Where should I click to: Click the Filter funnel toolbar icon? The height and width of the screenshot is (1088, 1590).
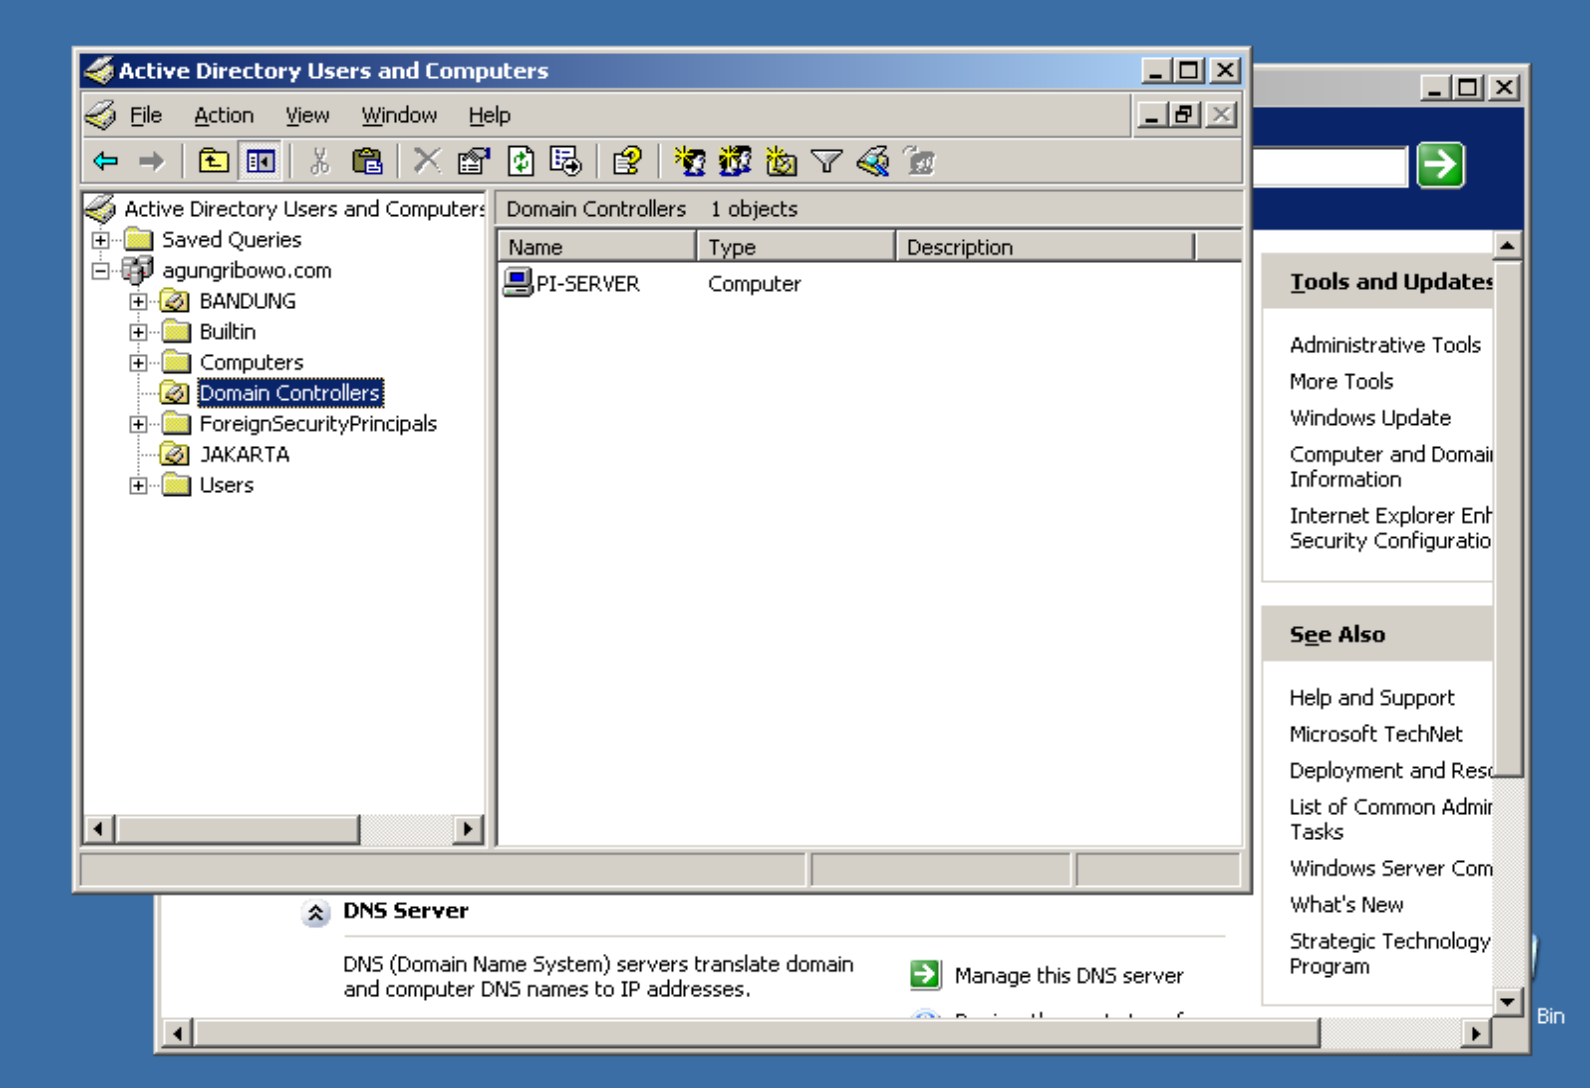point(827,161)
